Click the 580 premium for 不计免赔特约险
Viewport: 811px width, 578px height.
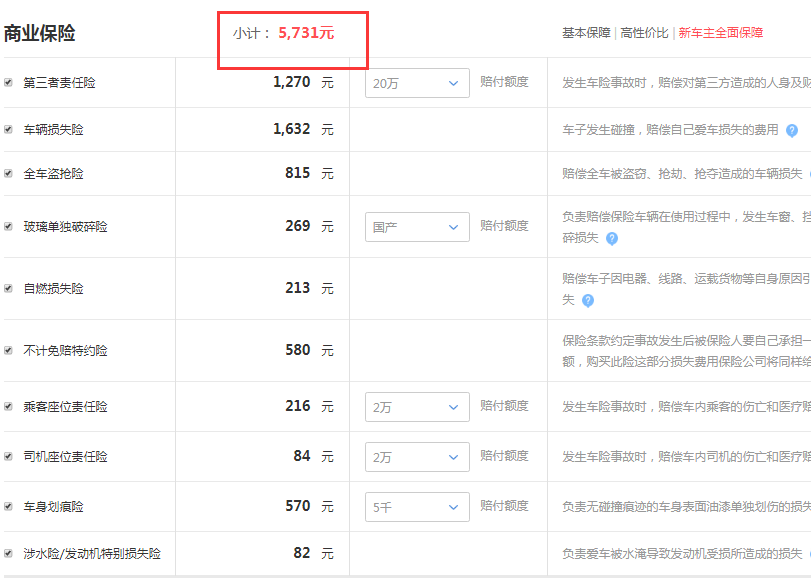click(x=297, y=350)
